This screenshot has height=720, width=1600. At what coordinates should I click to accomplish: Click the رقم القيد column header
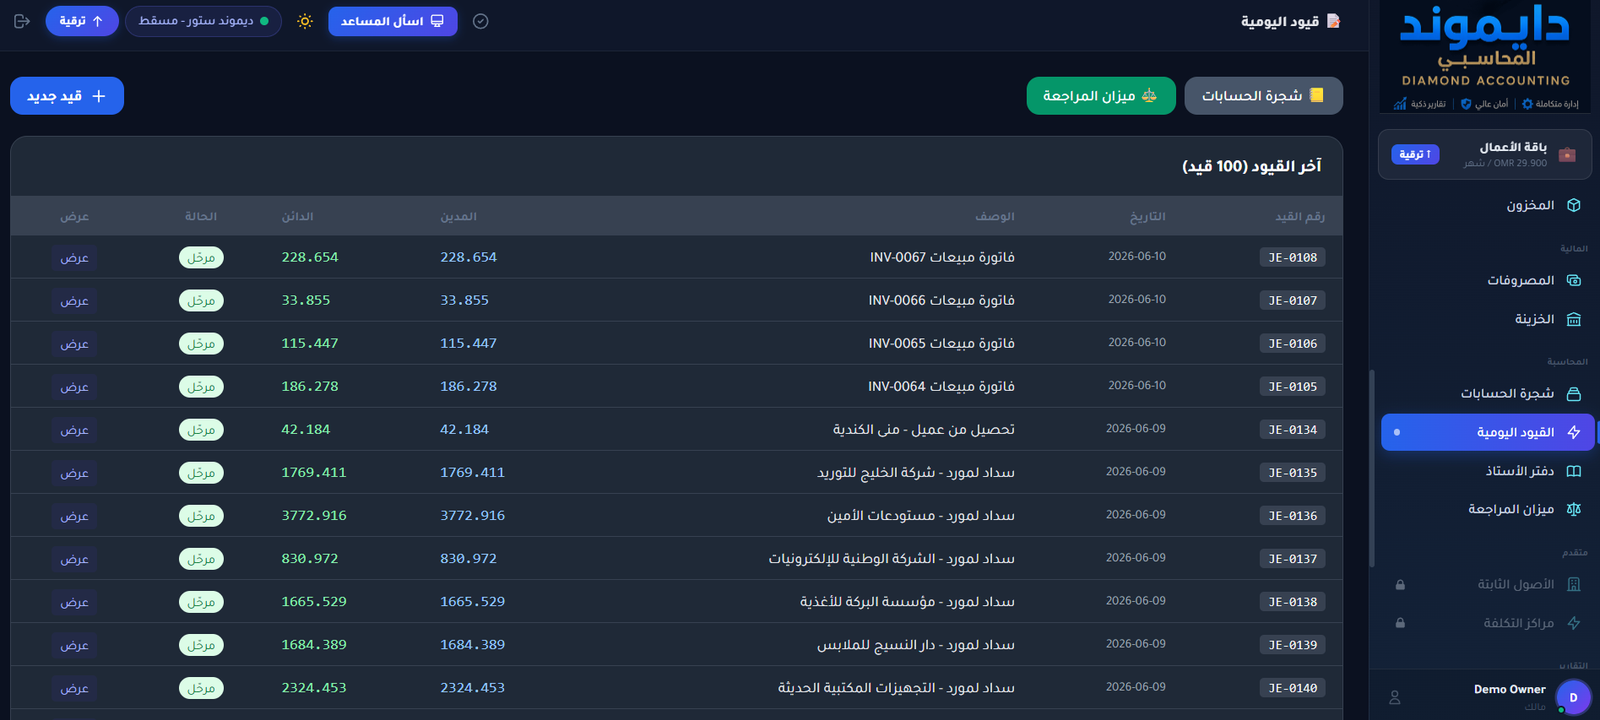[1300, 216]
